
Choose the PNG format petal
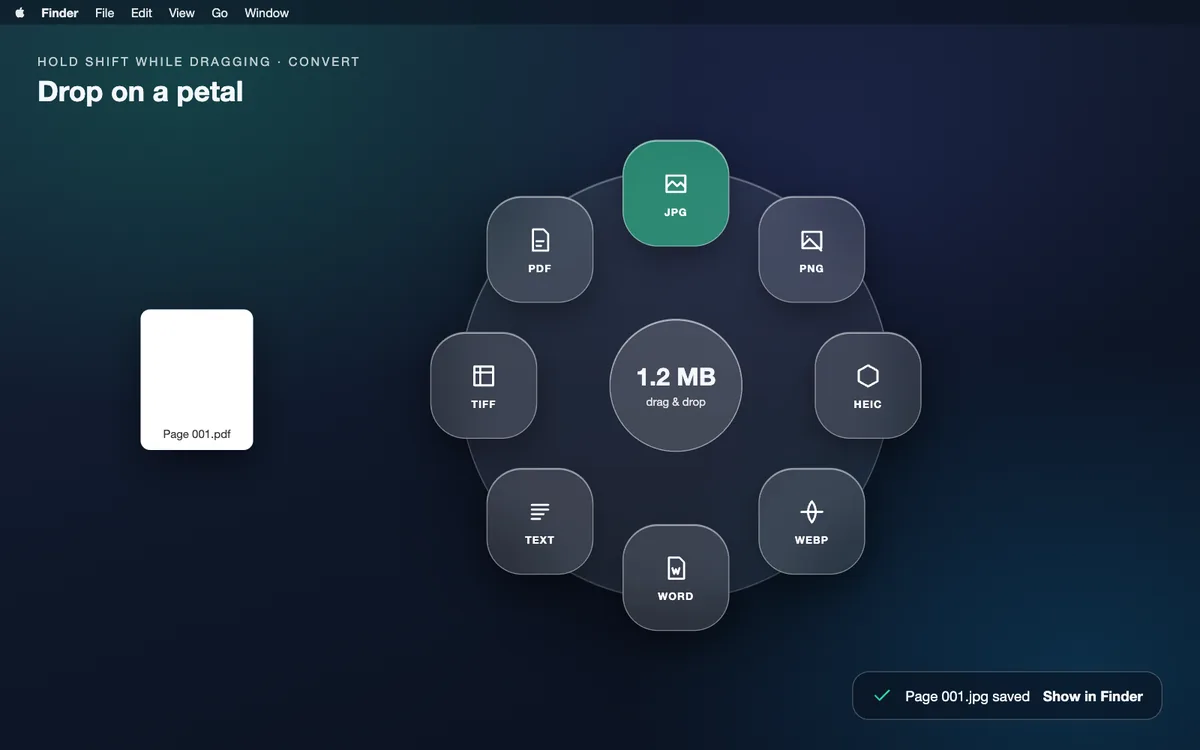[812, 249]
